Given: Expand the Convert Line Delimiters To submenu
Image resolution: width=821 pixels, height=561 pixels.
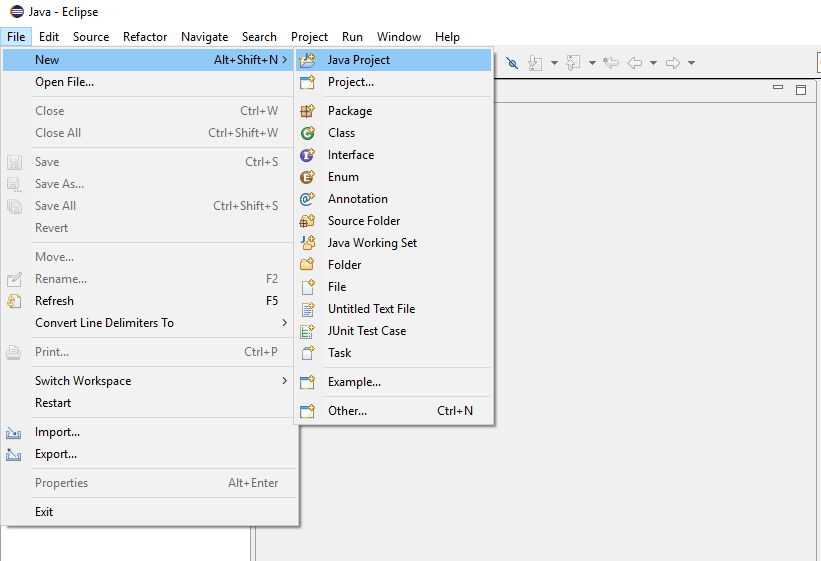Looking at the screenshot, I should [x=149, y=323].
